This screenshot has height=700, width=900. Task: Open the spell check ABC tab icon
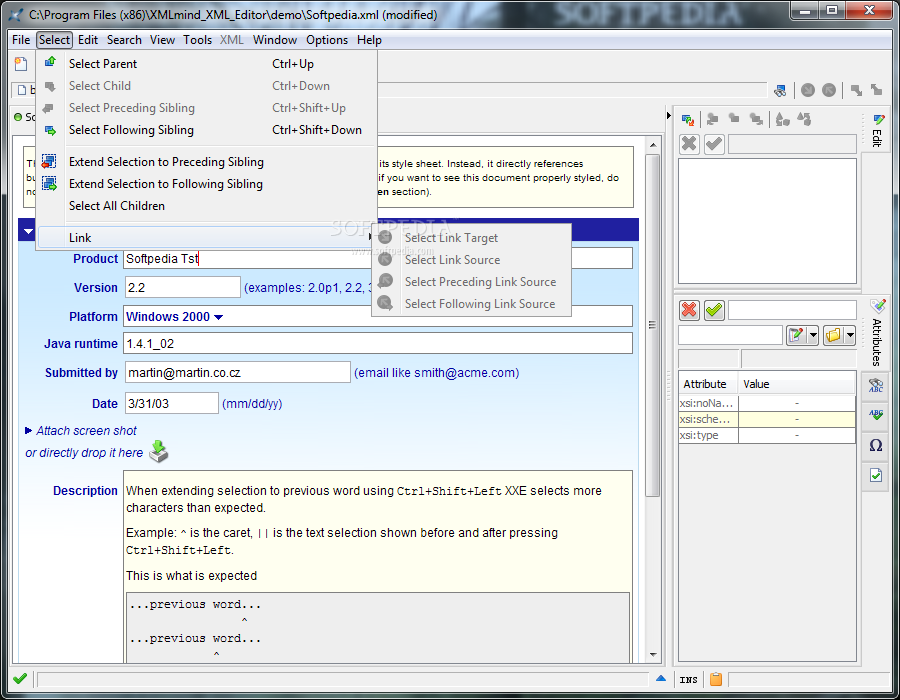(x=876, y=415)
